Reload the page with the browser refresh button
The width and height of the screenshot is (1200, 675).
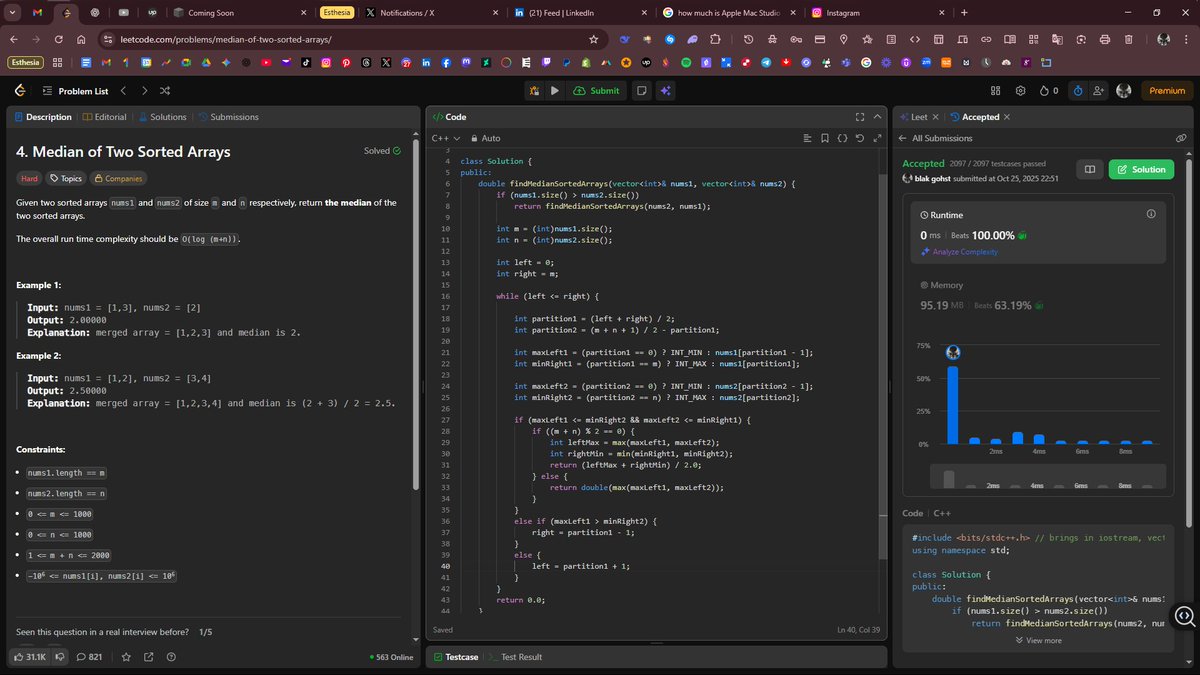tap(57, 39)
